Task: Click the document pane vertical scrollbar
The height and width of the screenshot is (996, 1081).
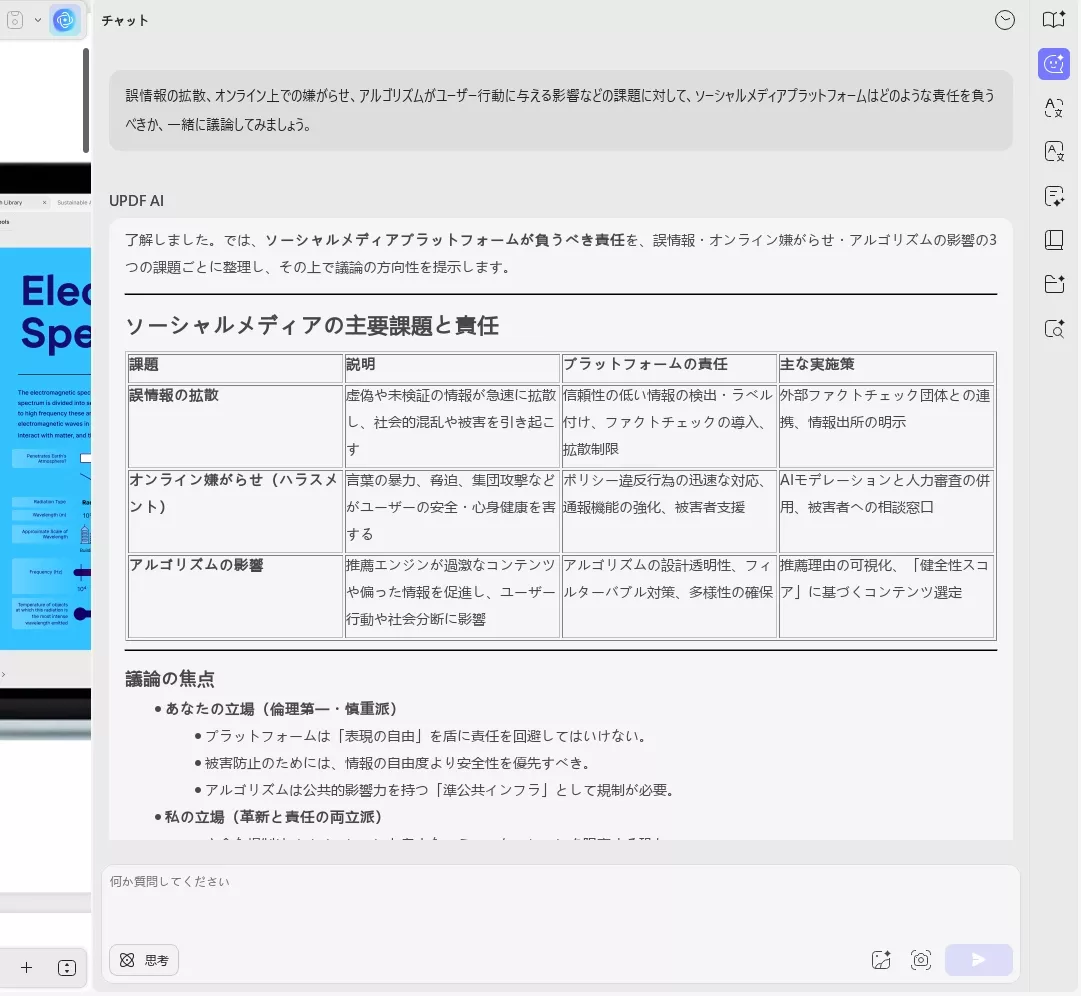Action: tap(86, 101)
